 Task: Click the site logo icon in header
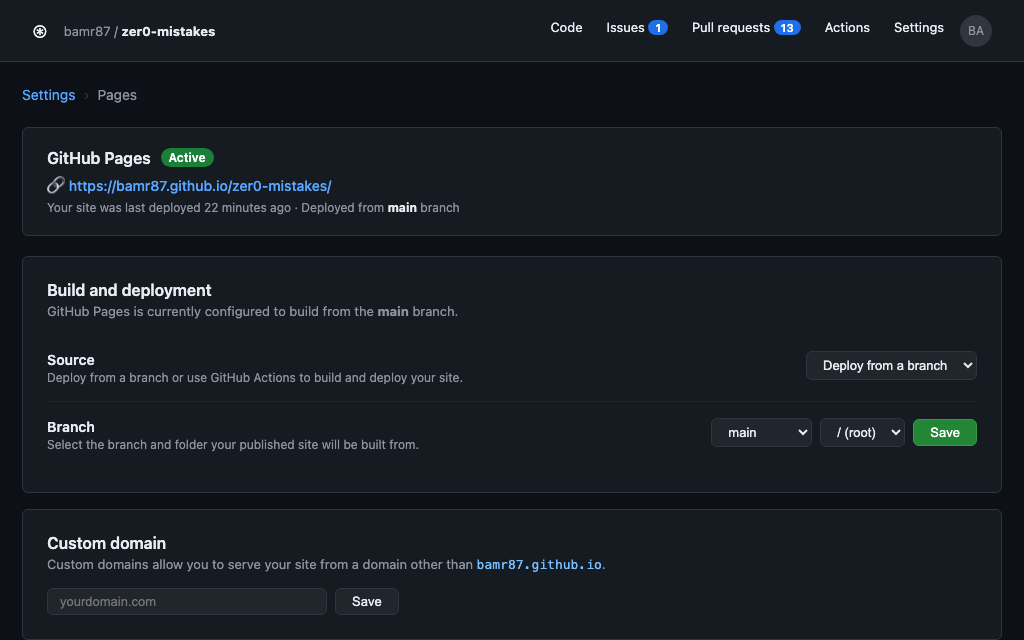point(40,31)
